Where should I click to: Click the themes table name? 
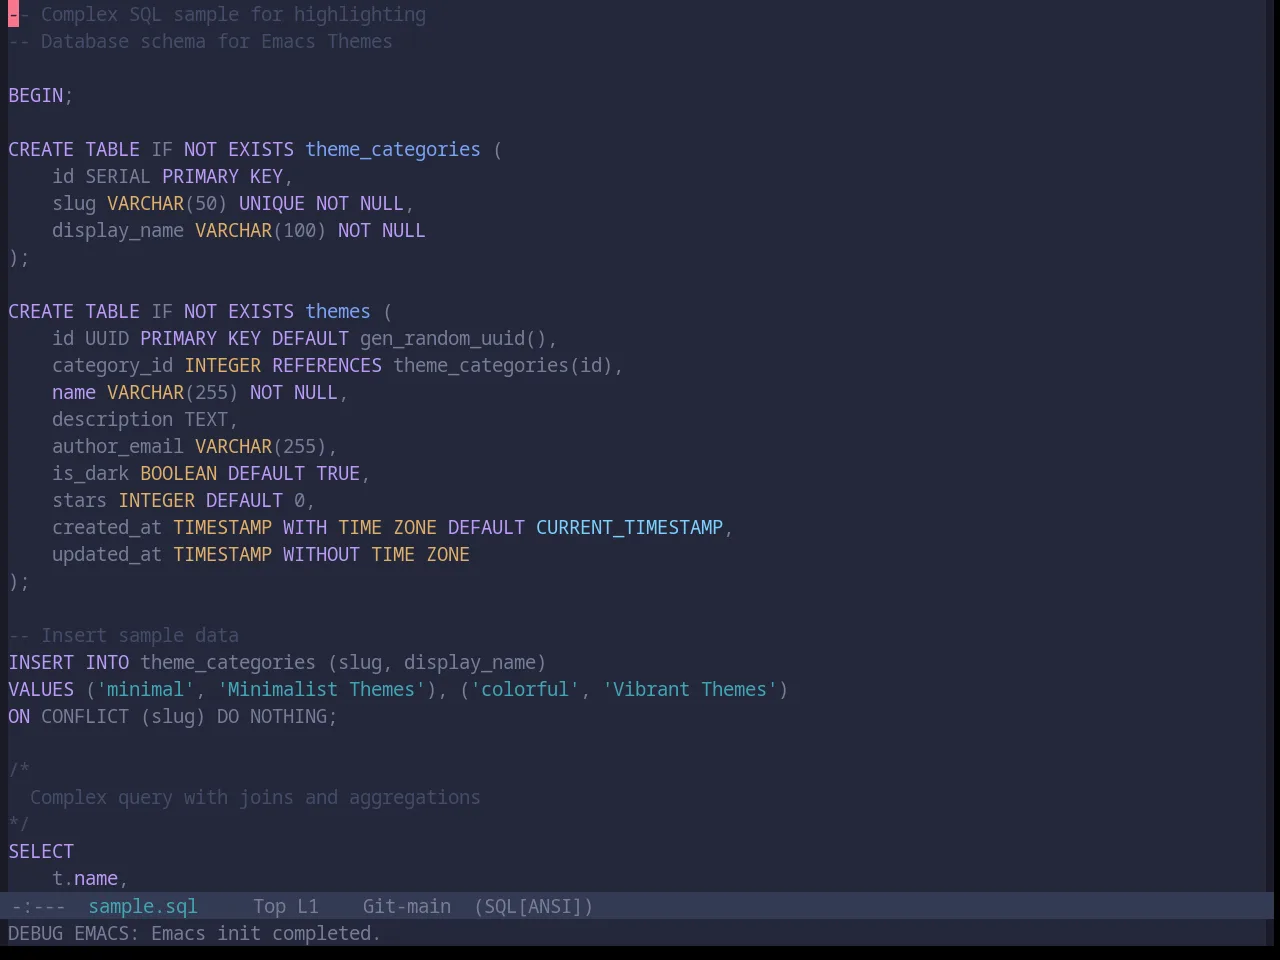pyautogui.click(x=338, y=311)
